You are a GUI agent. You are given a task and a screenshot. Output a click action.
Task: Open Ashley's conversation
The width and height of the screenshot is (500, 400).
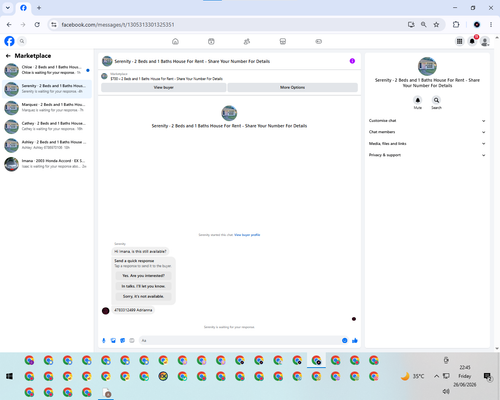click(x=47, y=145)
